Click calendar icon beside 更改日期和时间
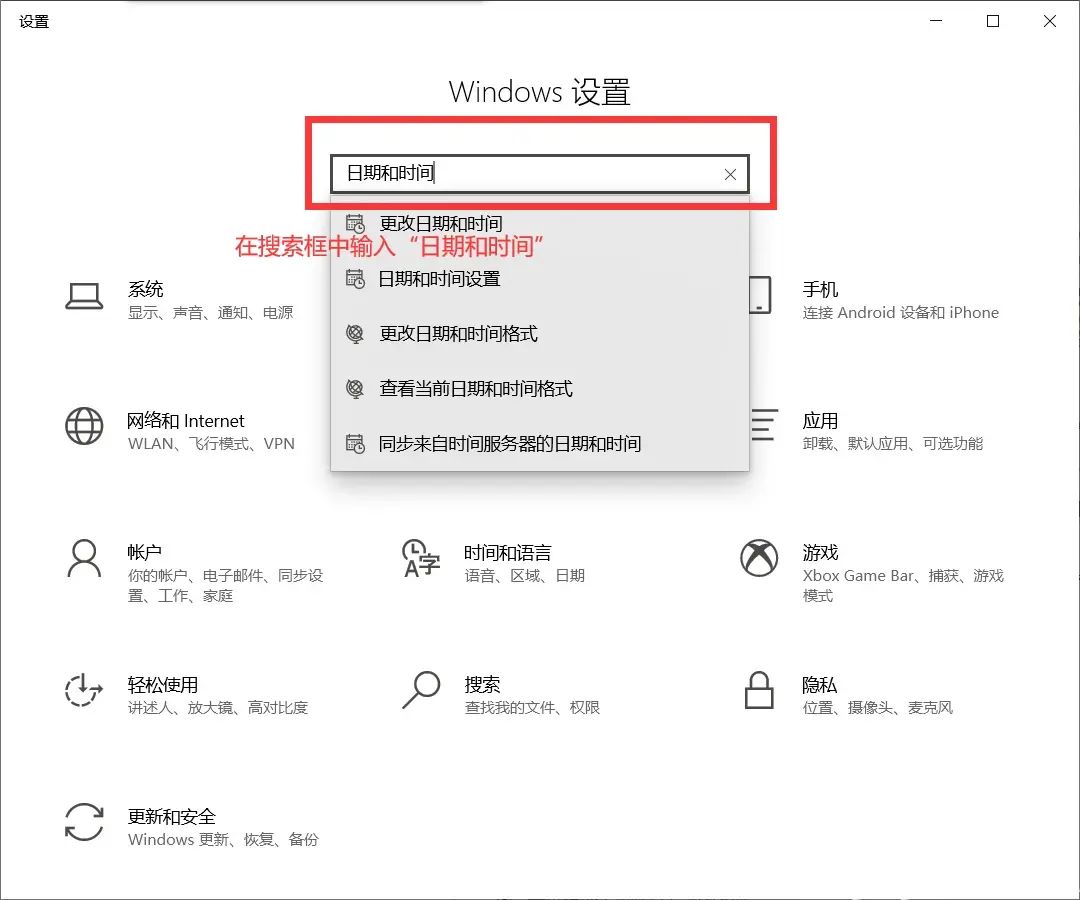Viewport: 1080px width, 900px height. click(x=355, y=224)
